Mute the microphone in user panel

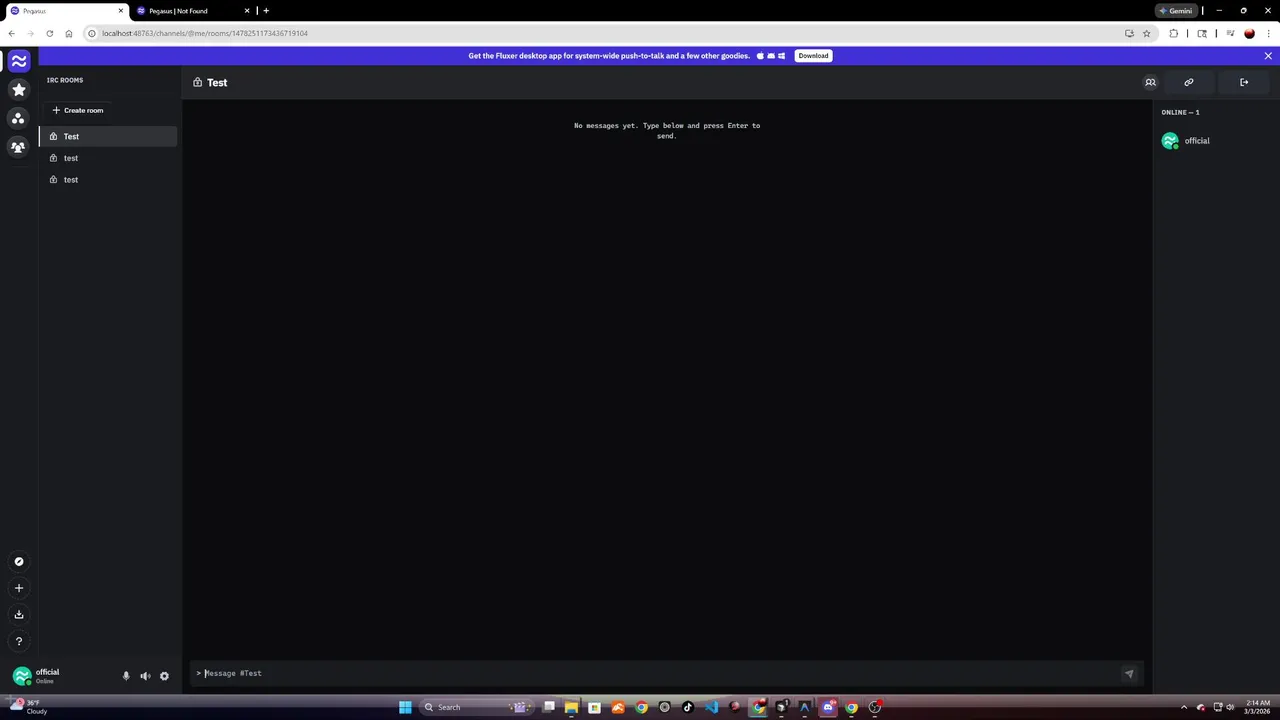[x=126, y=676]
